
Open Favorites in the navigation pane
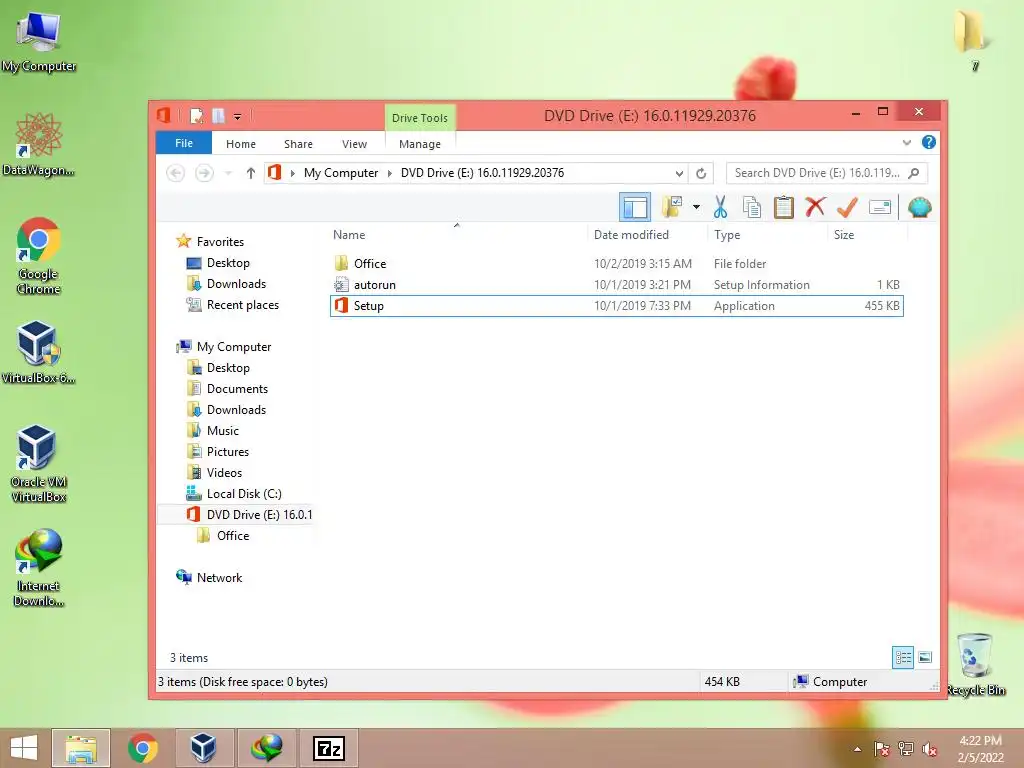219,242
